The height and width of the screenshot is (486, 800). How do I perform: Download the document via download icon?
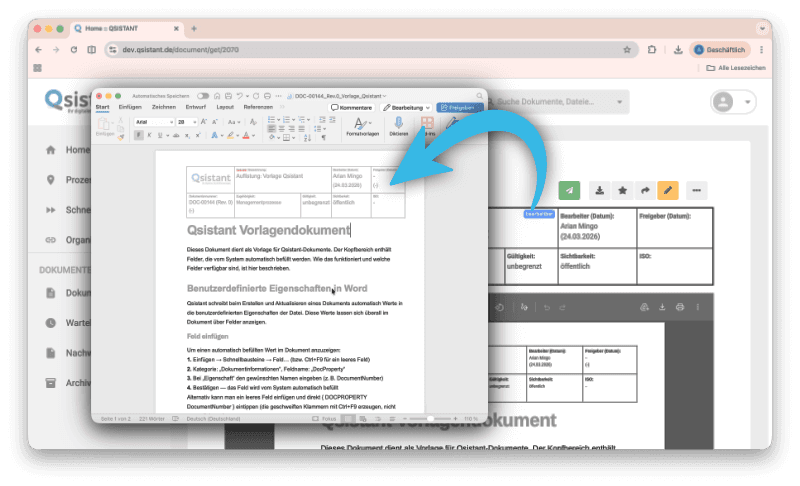coord(600,190)
